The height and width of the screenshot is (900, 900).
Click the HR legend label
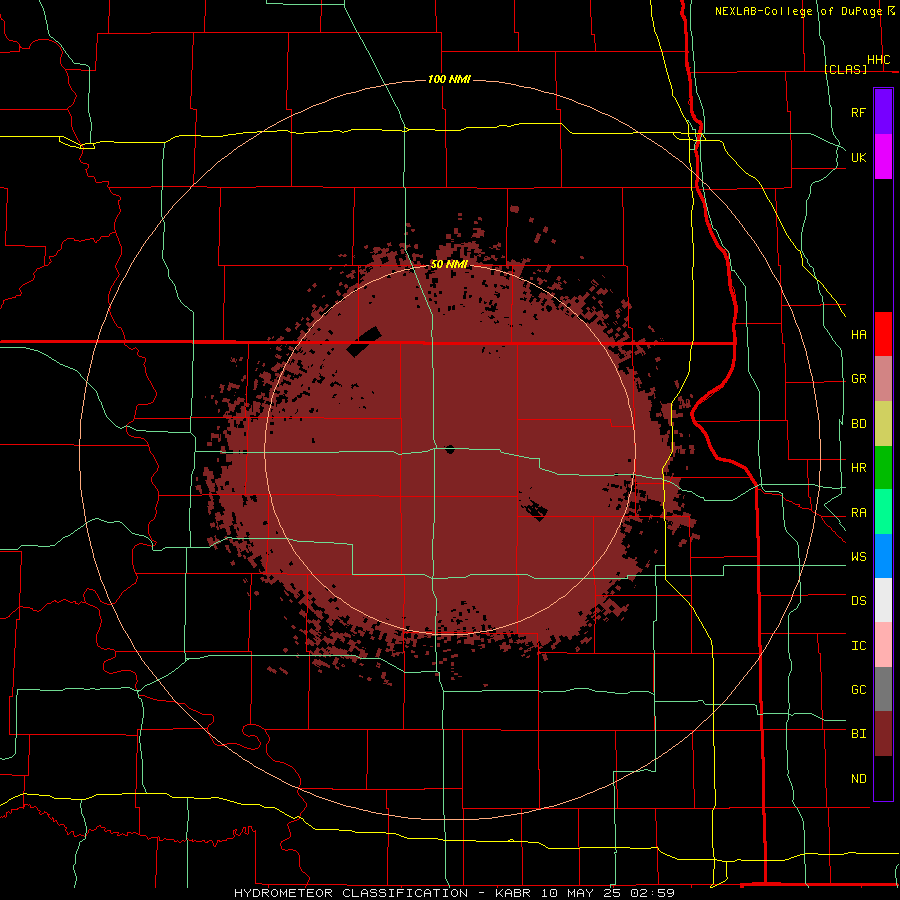tap(859, 468)
